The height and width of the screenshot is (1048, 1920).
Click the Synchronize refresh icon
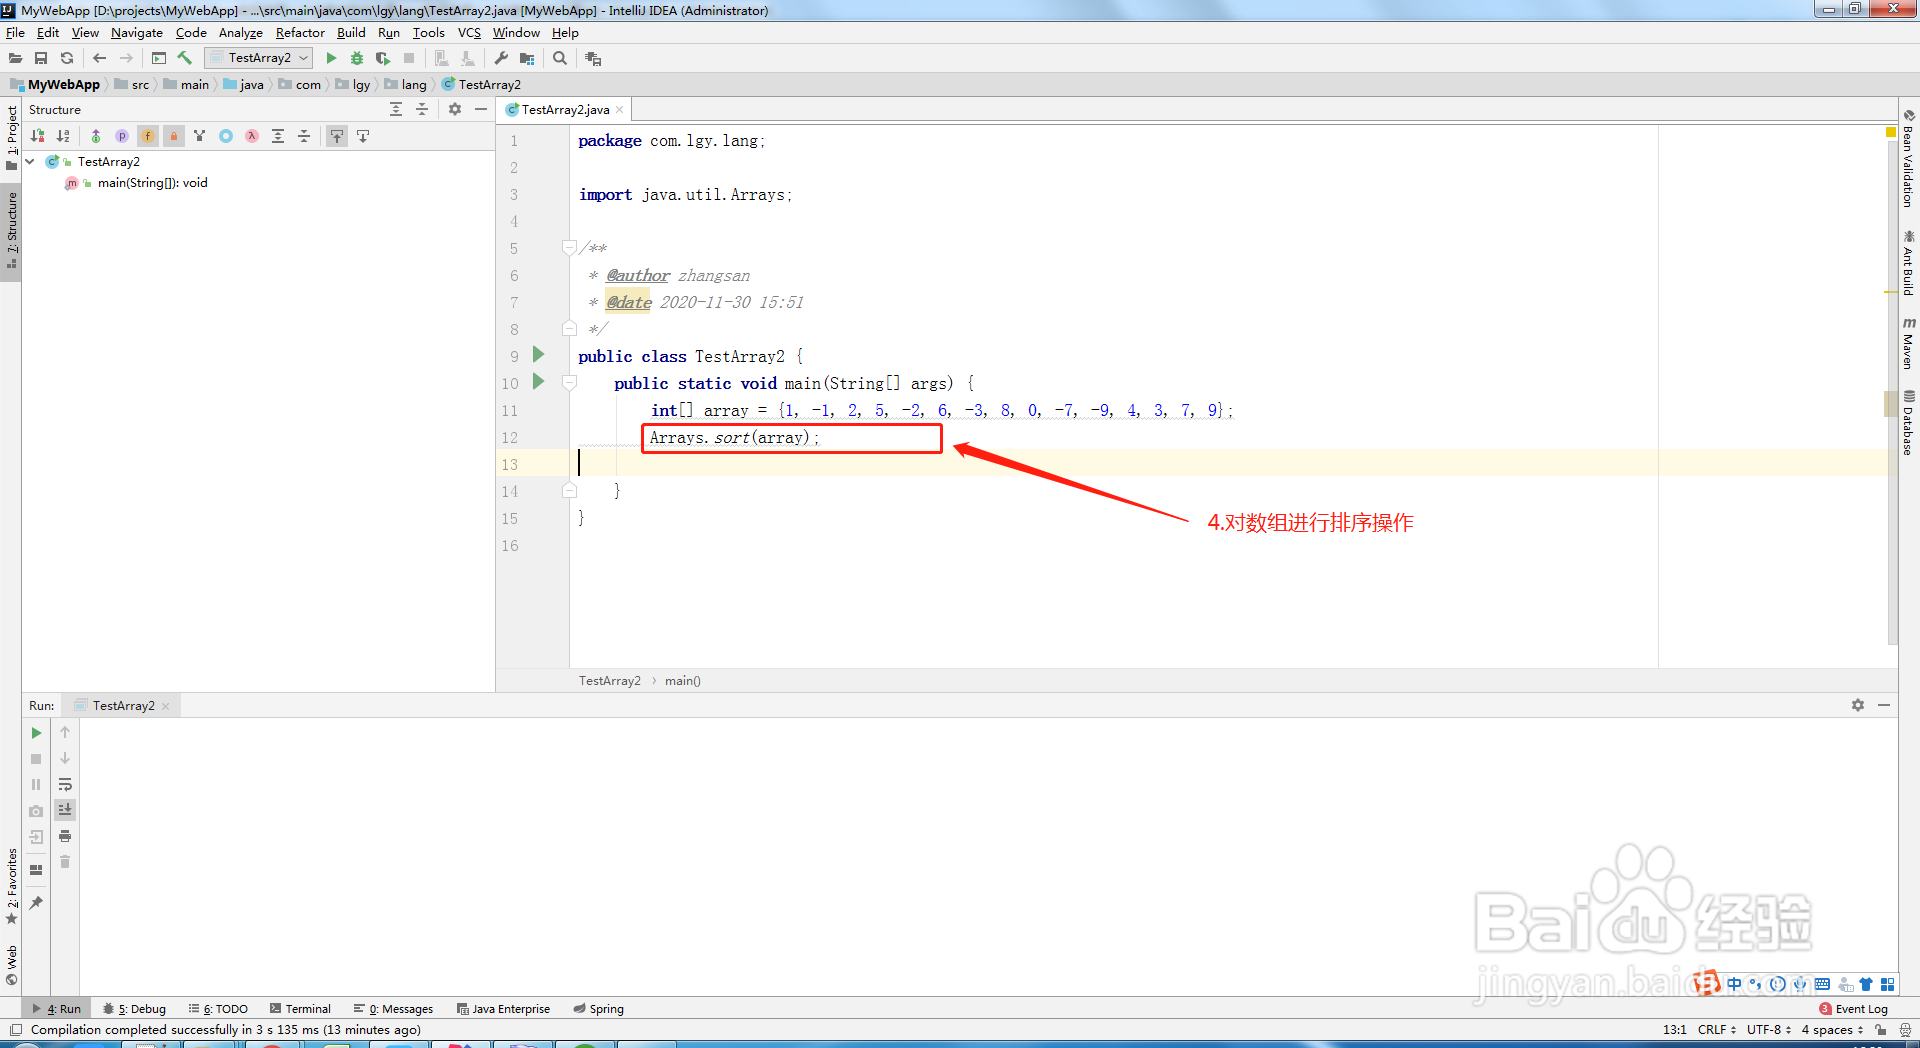67,58
